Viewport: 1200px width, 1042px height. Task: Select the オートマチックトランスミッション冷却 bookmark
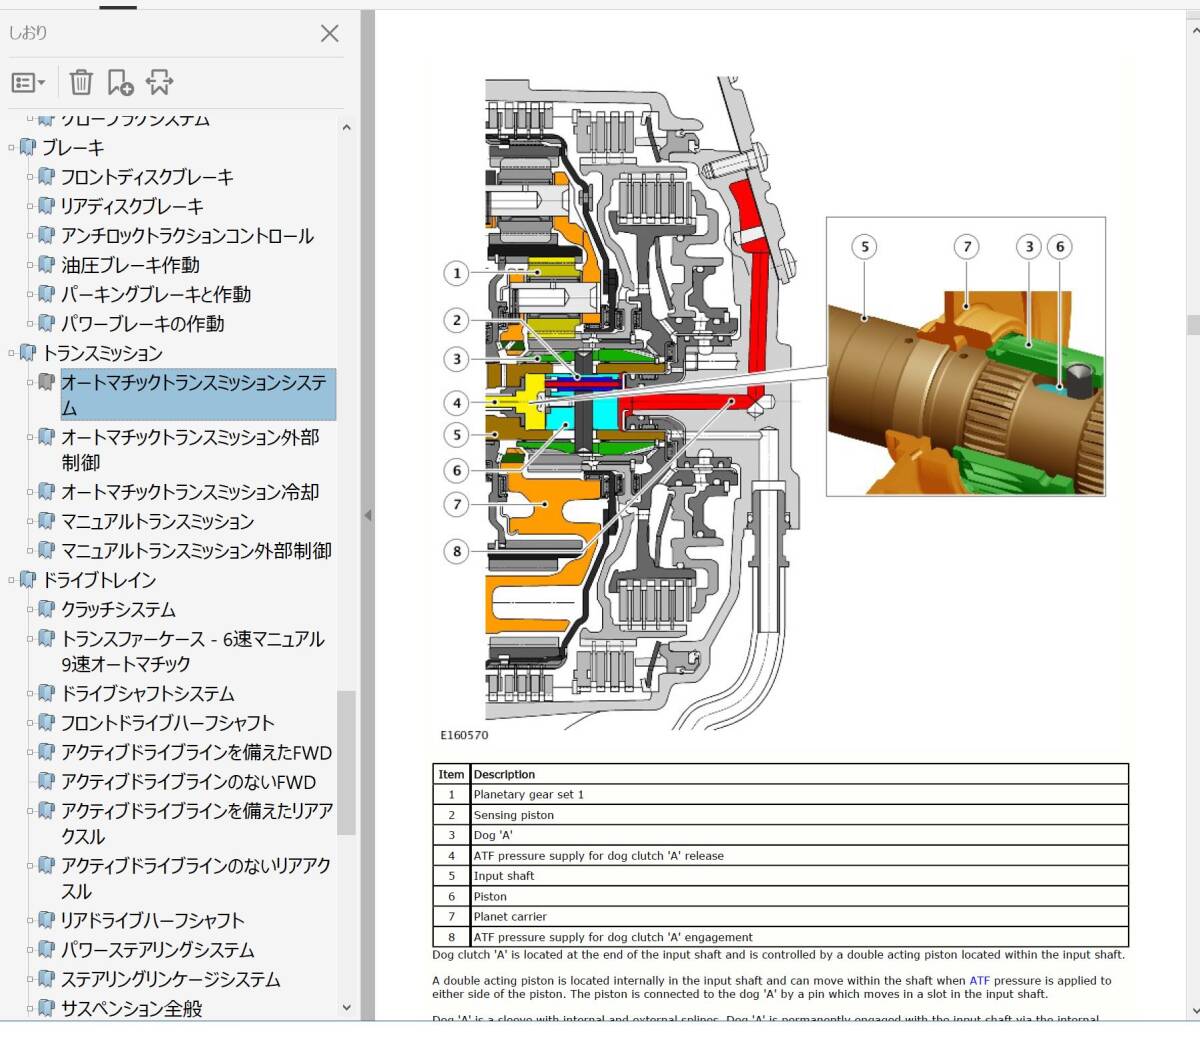[190, 492]
